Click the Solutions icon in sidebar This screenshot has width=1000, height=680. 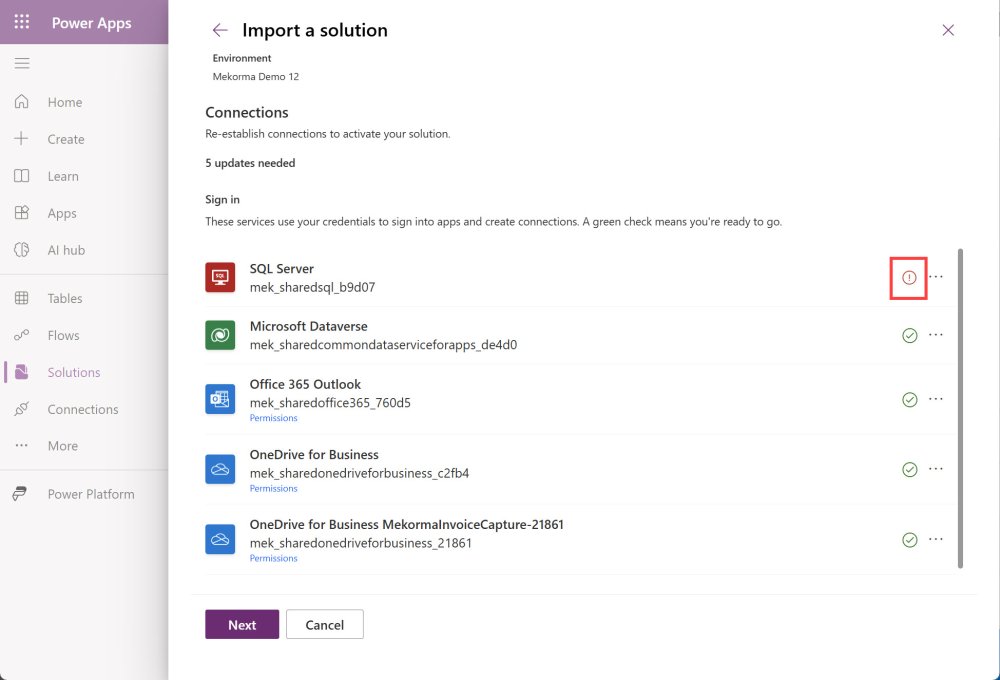pyautogui.click(x=22, y=372)
